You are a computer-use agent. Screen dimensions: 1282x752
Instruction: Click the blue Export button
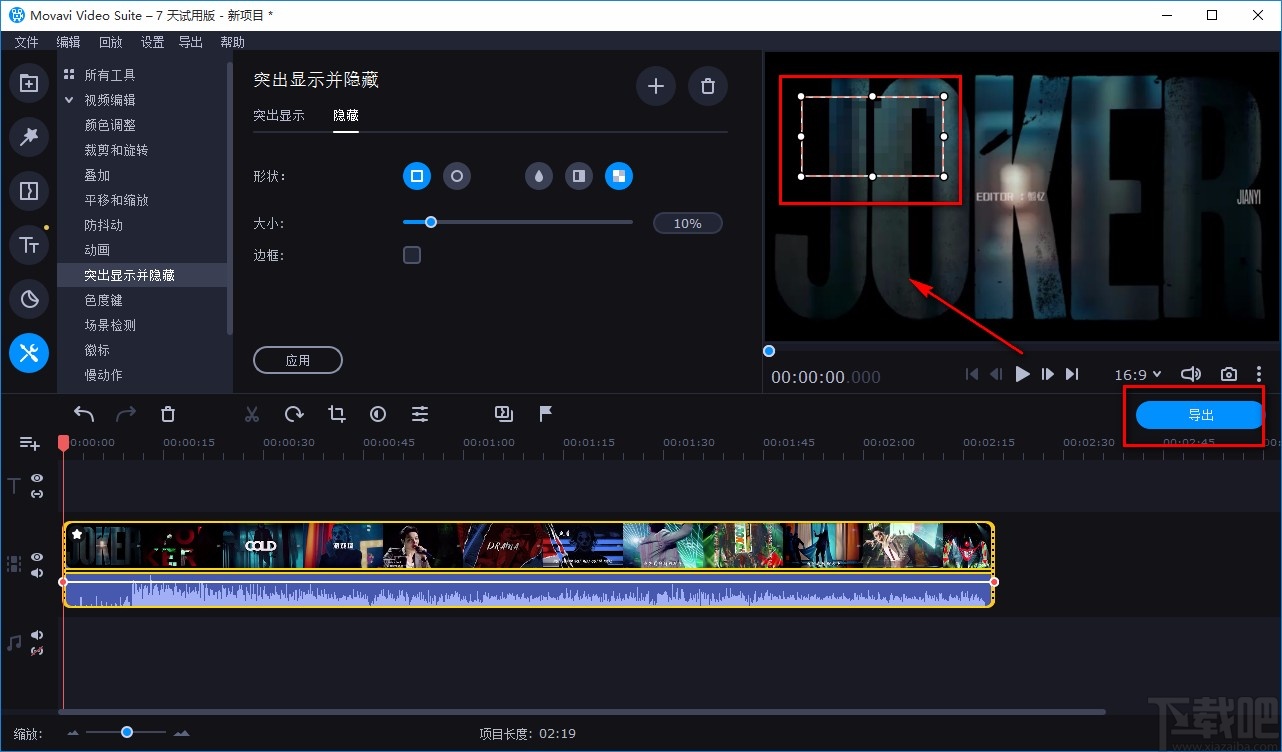click(x=1200, y=415)
